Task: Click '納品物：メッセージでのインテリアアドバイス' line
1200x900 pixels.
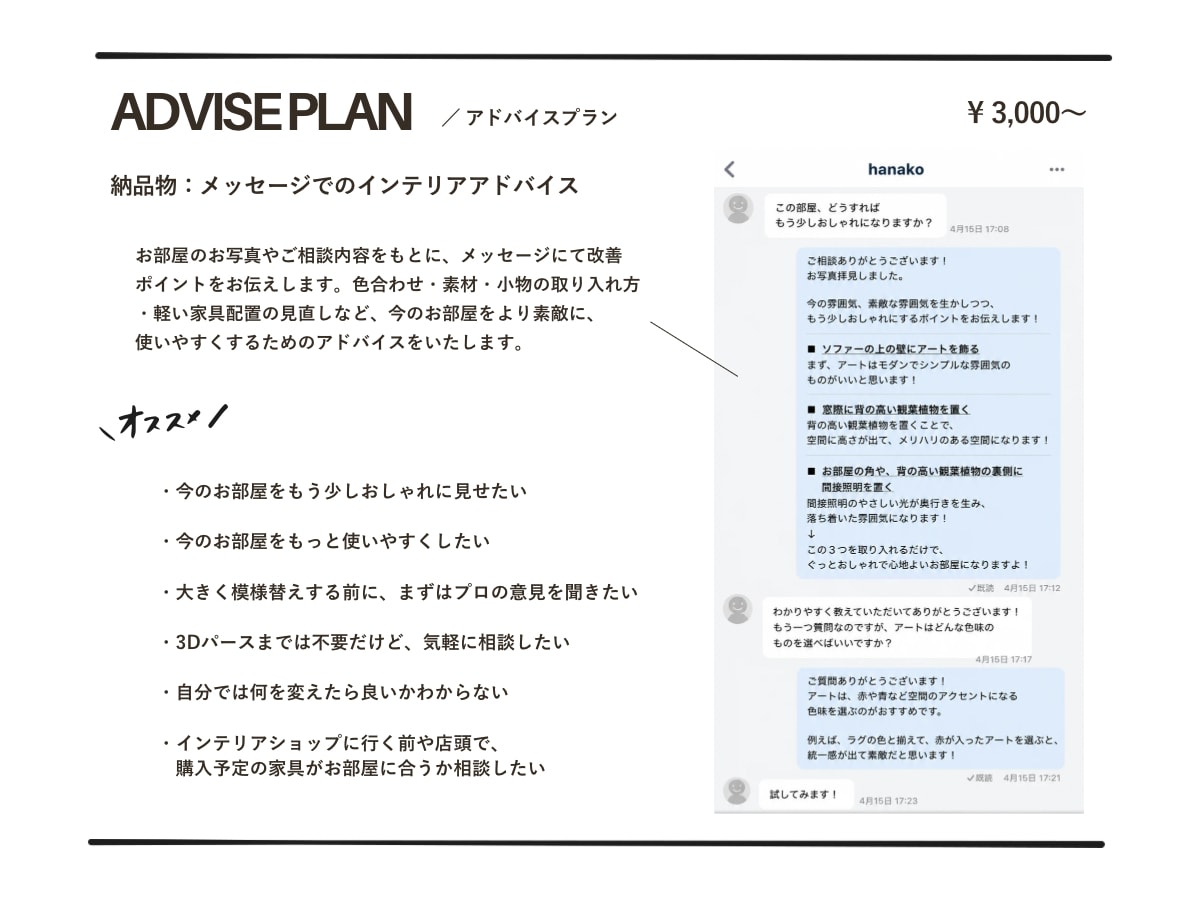Action: coord(345,185)
